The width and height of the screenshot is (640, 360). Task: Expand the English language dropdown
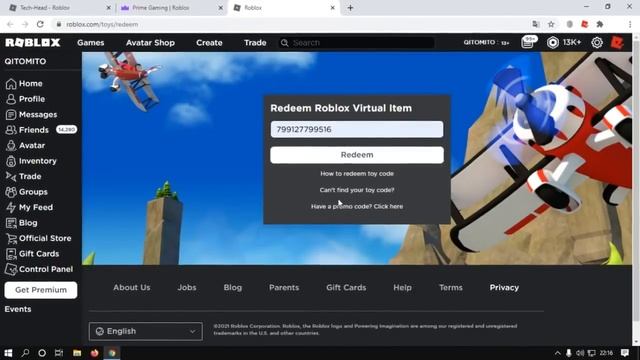146,331
